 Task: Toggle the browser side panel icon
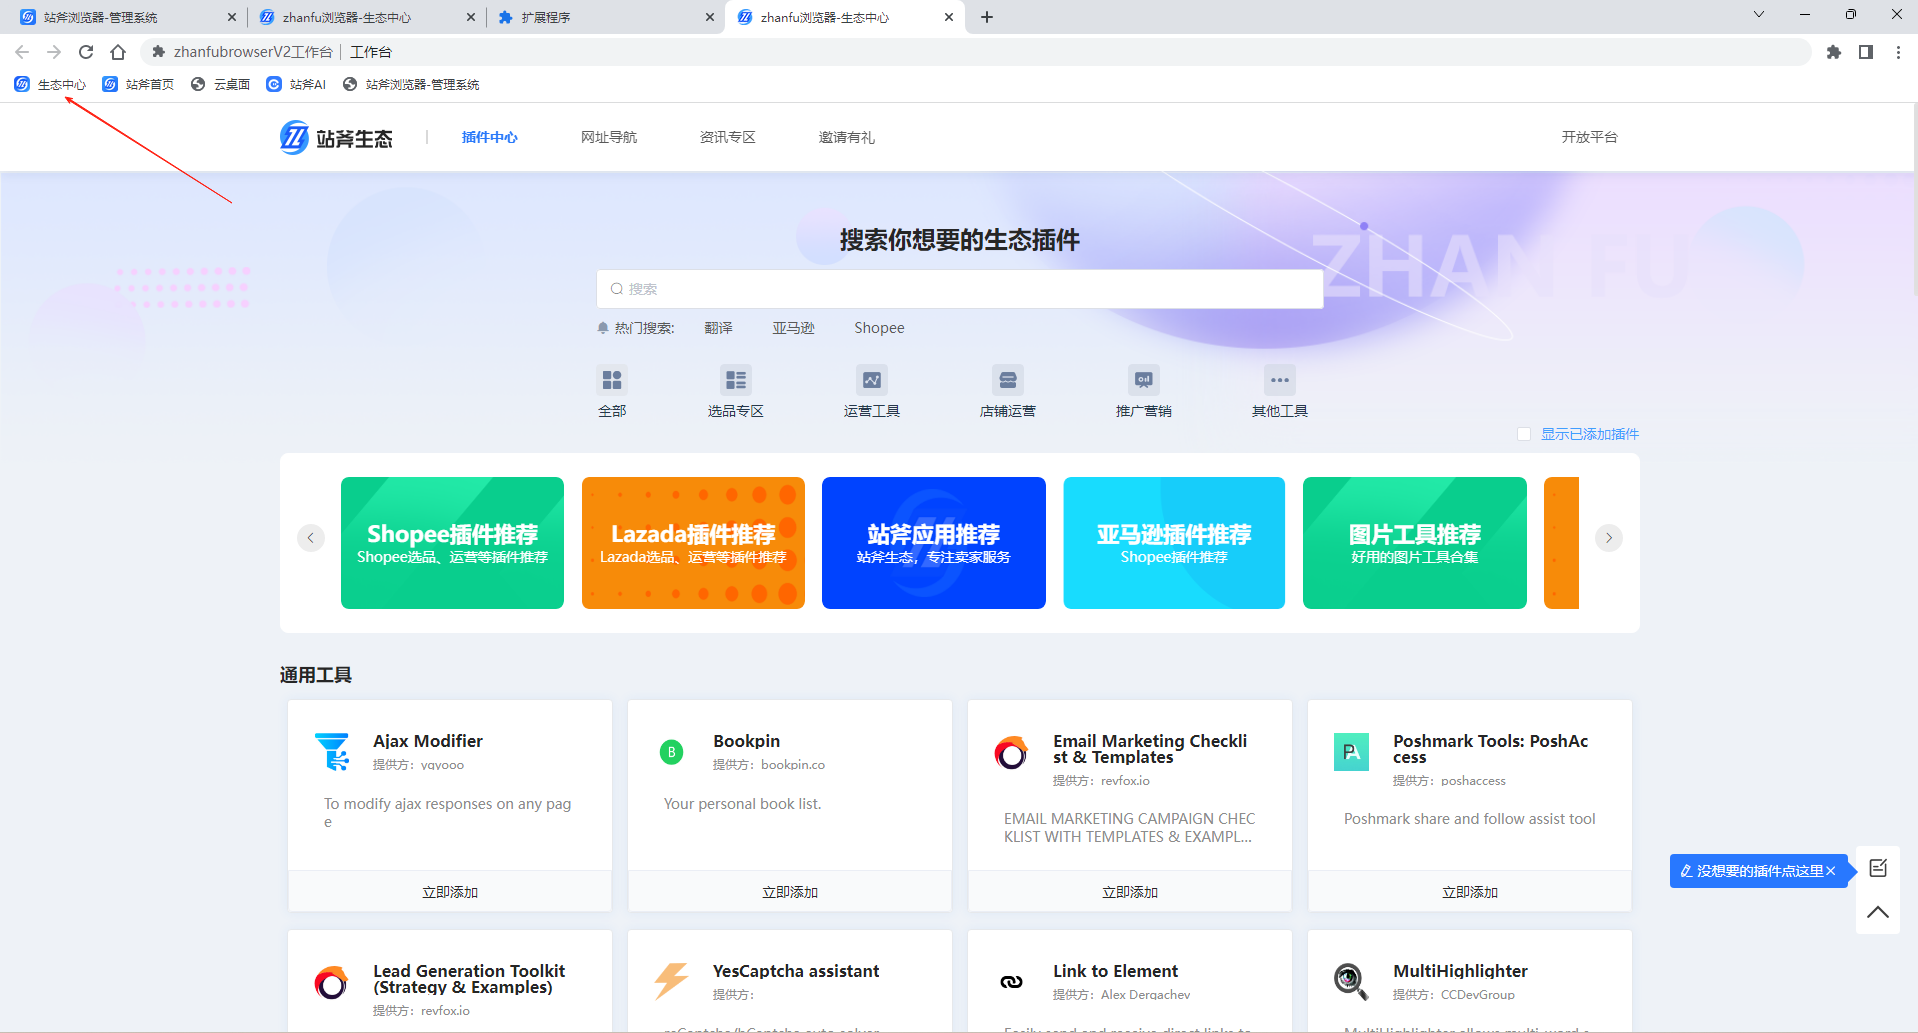[1866, 52]
